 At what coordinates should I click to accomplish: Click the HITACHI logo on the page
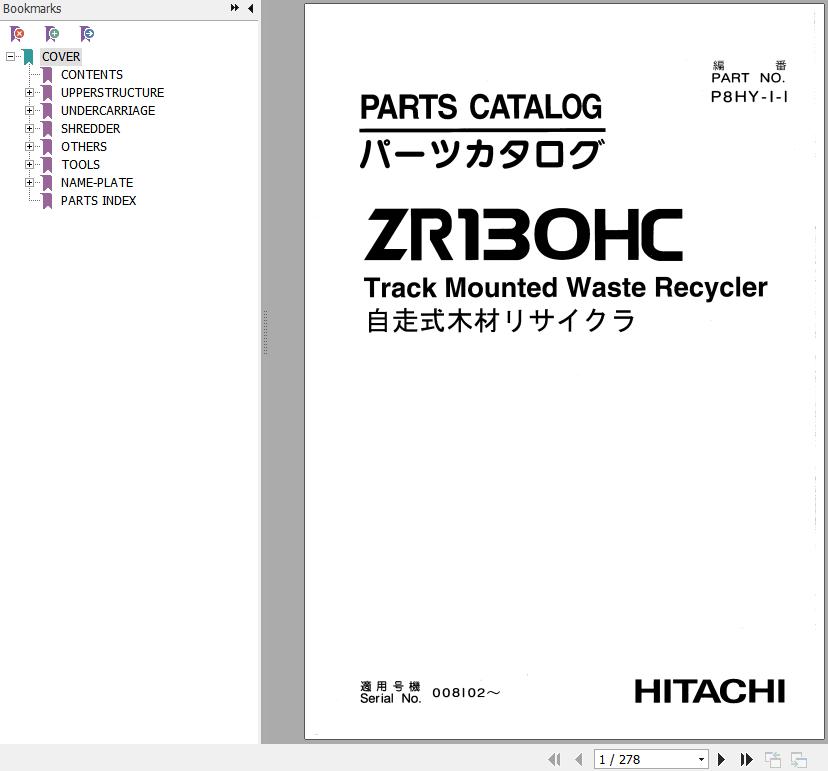(x=710, y=691)
